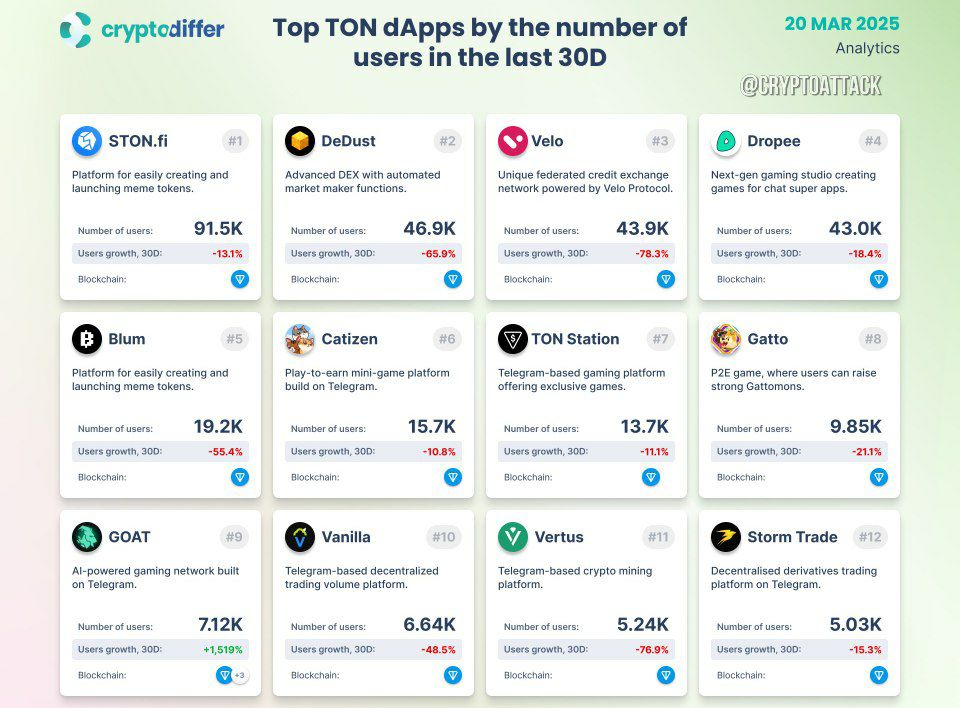Viewport: 960px width, 708px height.
Task: Click TON blockchain icon in DeDust card
Action: point(453,279)
